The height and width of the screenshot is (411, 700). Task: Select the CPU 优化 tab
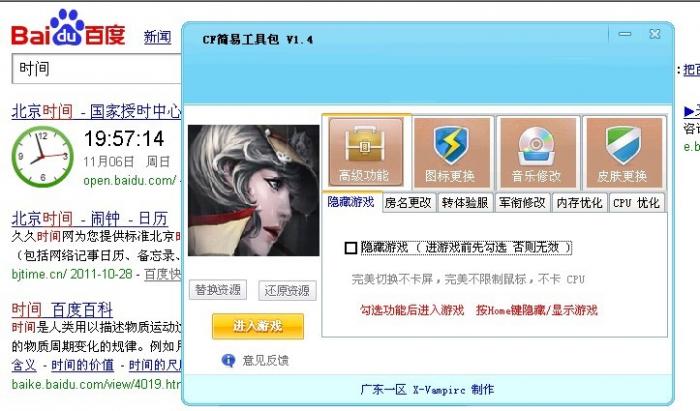(637, 203)
